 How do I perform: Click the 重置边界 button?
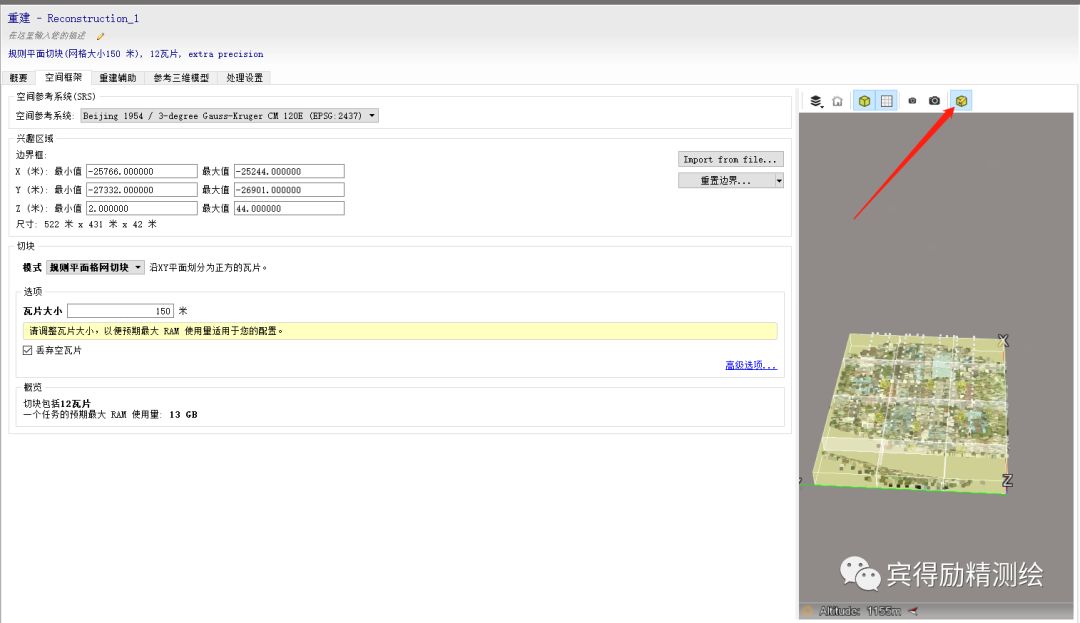click(x=726, y=180)
